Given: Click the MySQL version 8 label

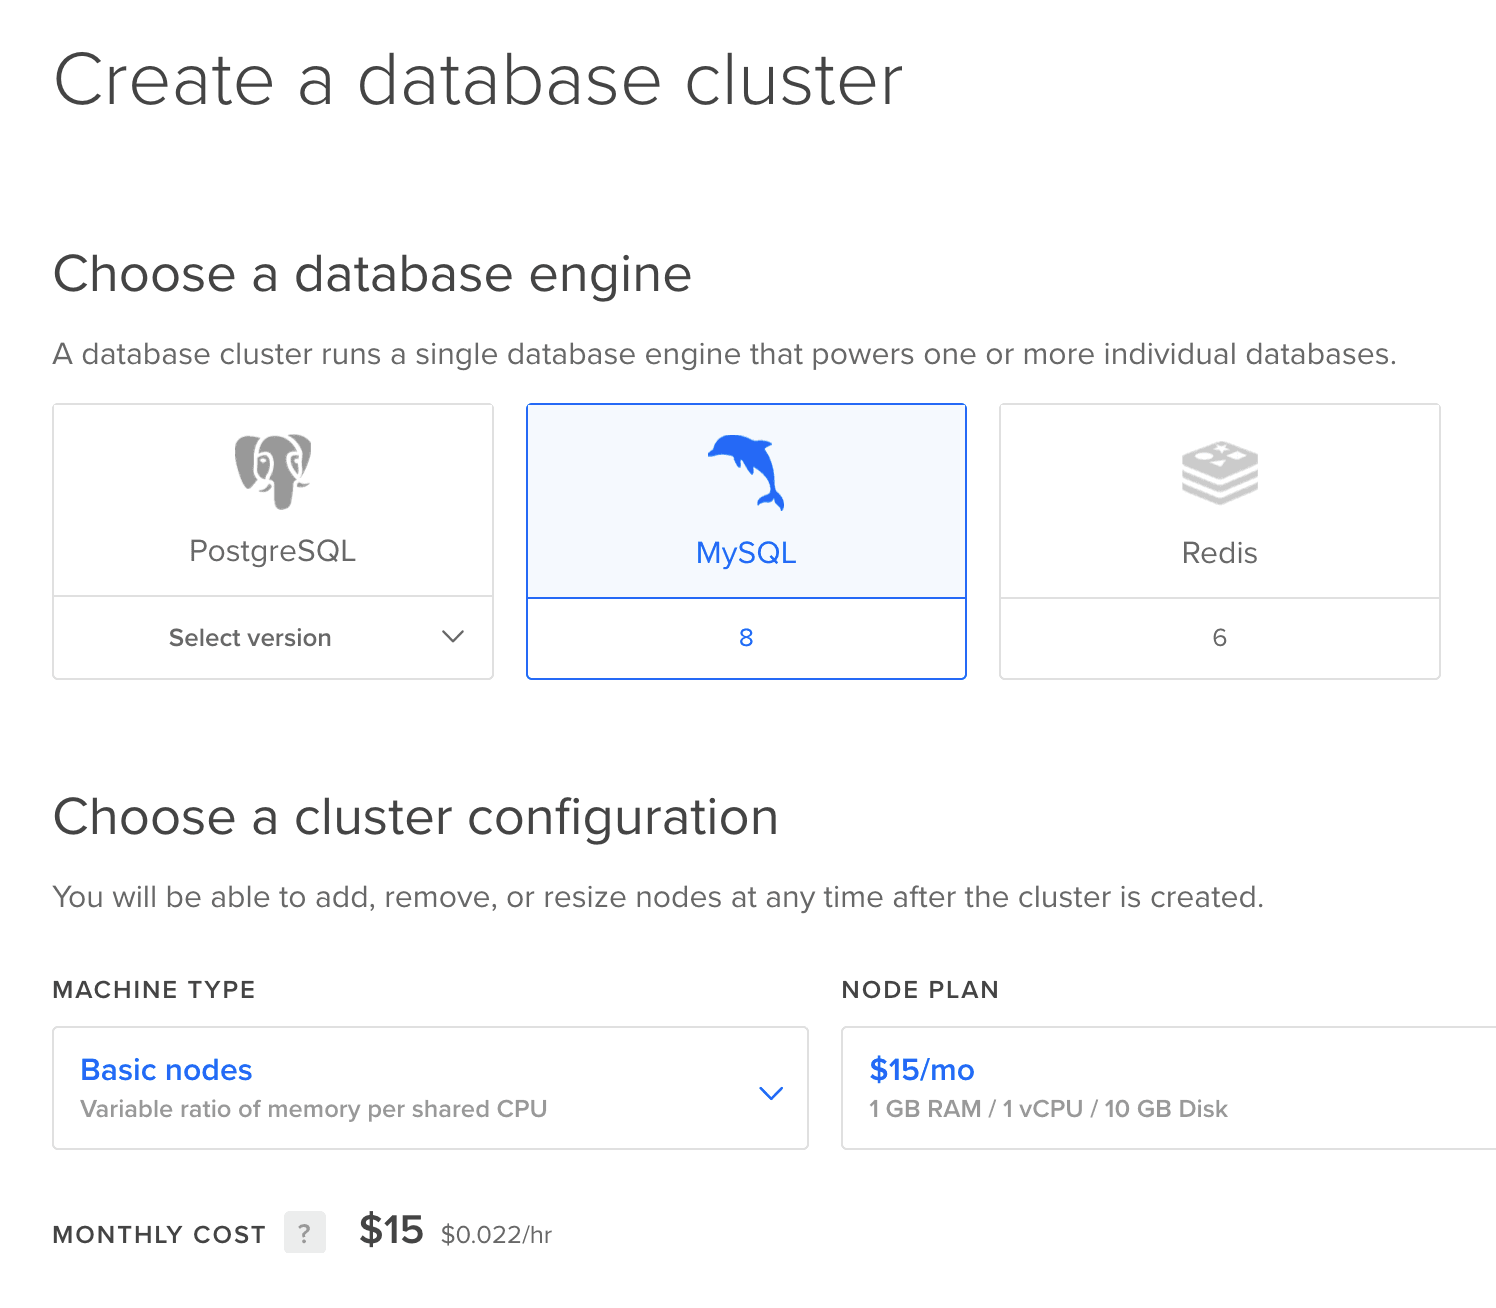Looking at the screenshot, I should (x=745, y=637).
